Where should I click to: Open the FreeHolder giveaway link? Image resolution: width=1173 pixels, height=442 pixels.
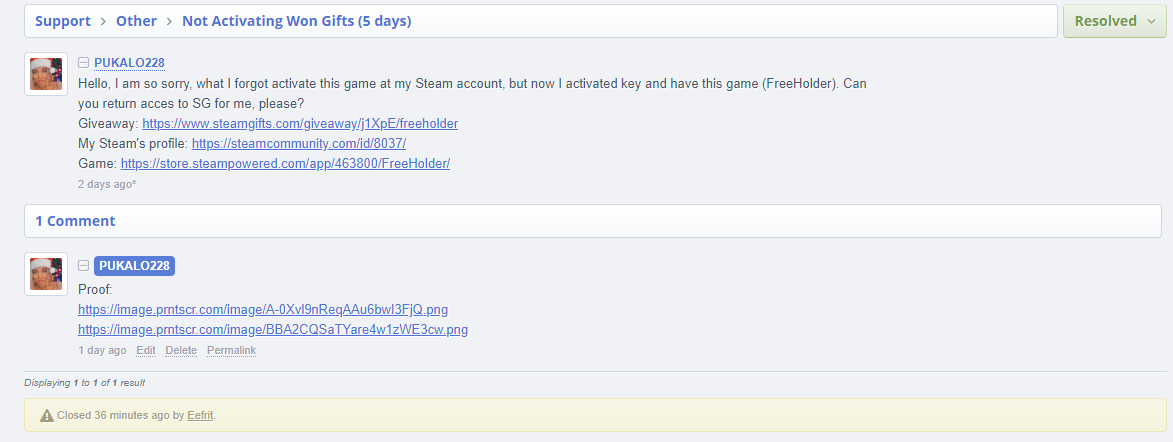tap(300, 123)
